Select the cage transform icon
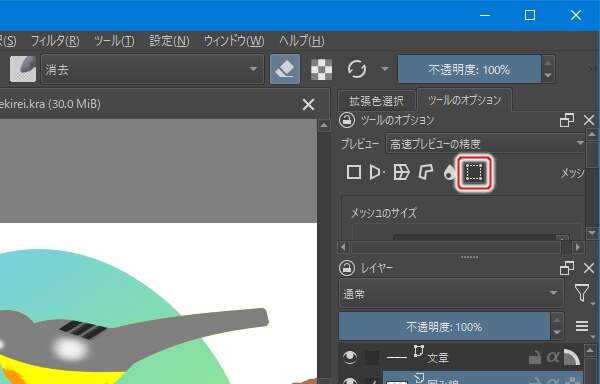600x384 pixels. (x=426, y=172)
